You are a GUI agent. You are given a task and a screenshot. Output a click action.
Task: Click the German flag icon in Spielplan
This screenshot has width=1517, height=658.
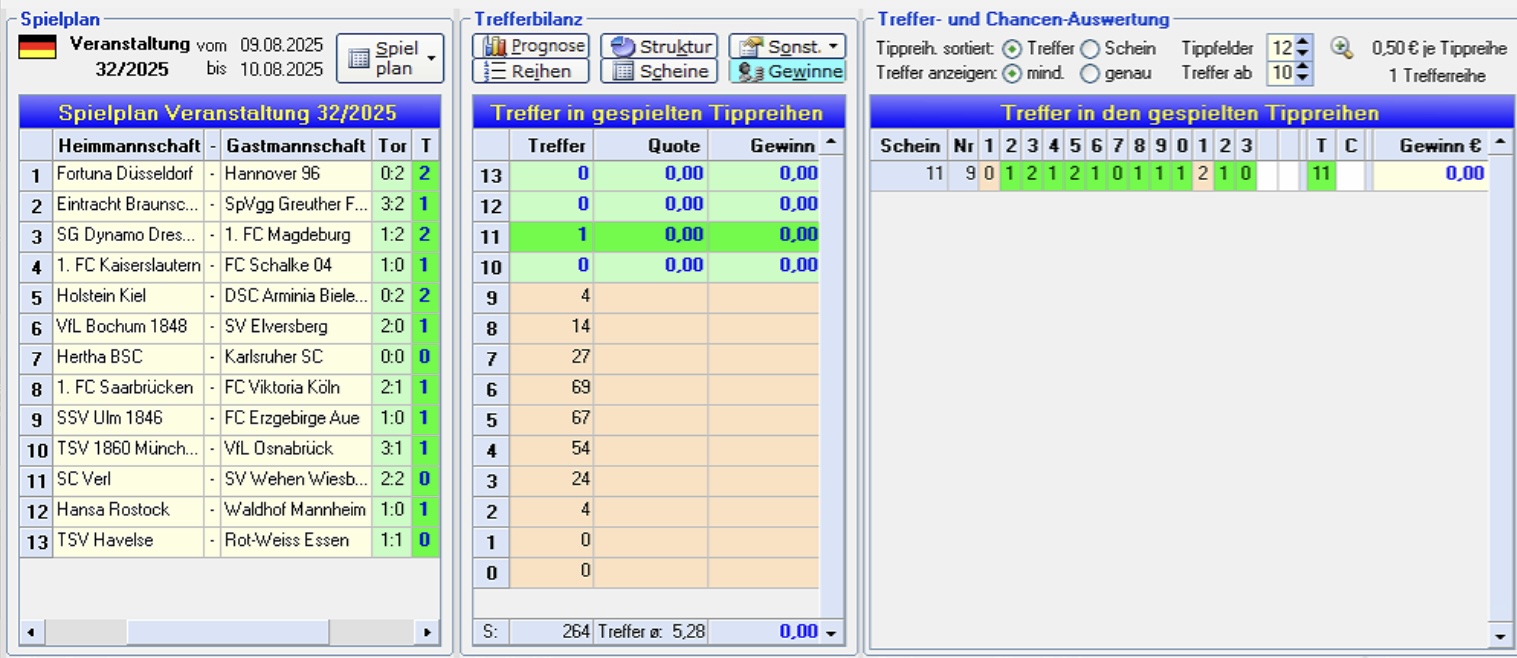[37, 47]
